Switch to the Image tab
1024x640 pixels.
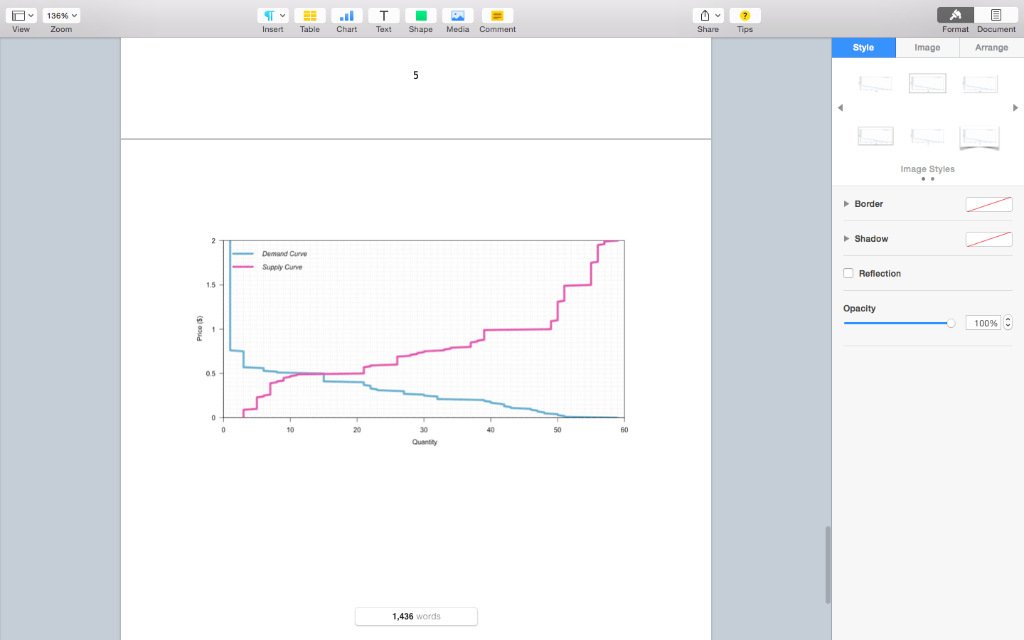(926, 47)
